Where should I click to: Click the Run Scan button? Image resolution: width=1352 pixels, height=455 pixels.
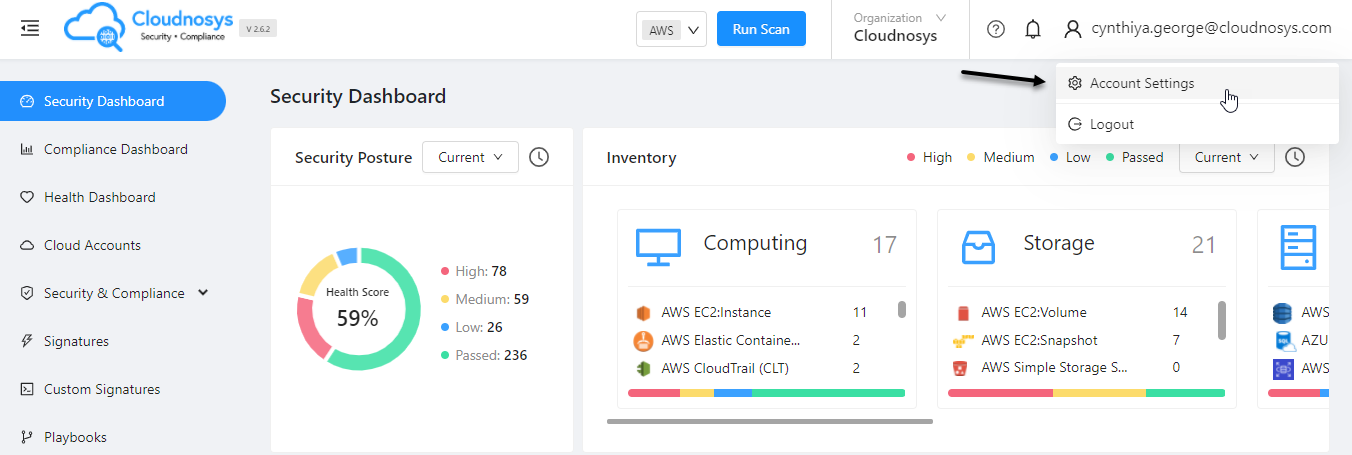761,29
